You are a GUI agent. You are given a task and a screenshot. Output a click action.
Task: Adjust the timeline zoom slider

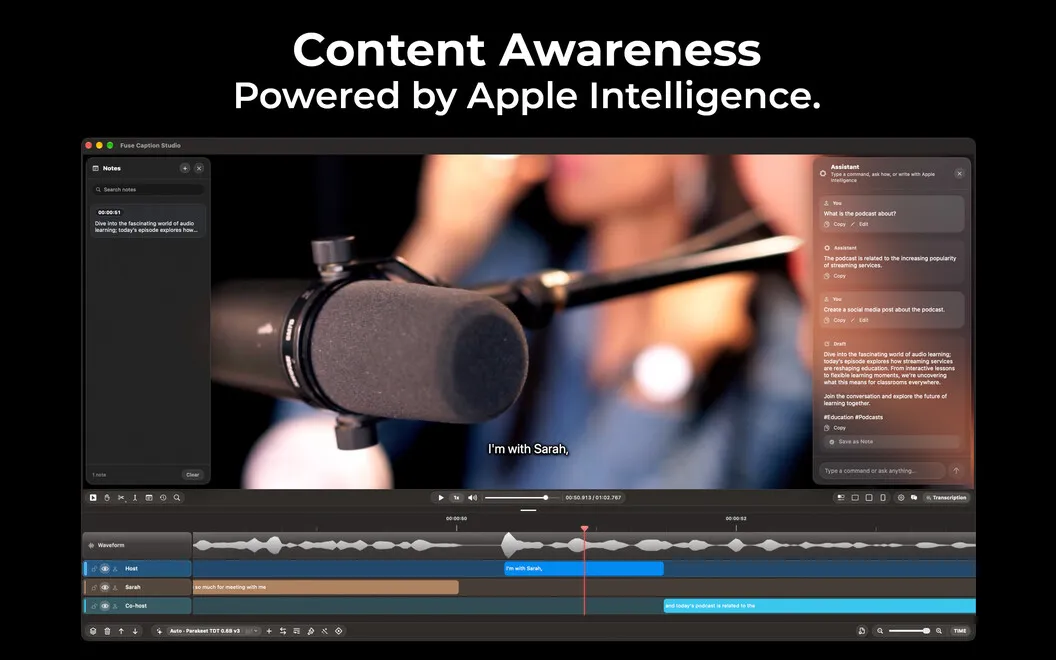click(x=909, y=631)
